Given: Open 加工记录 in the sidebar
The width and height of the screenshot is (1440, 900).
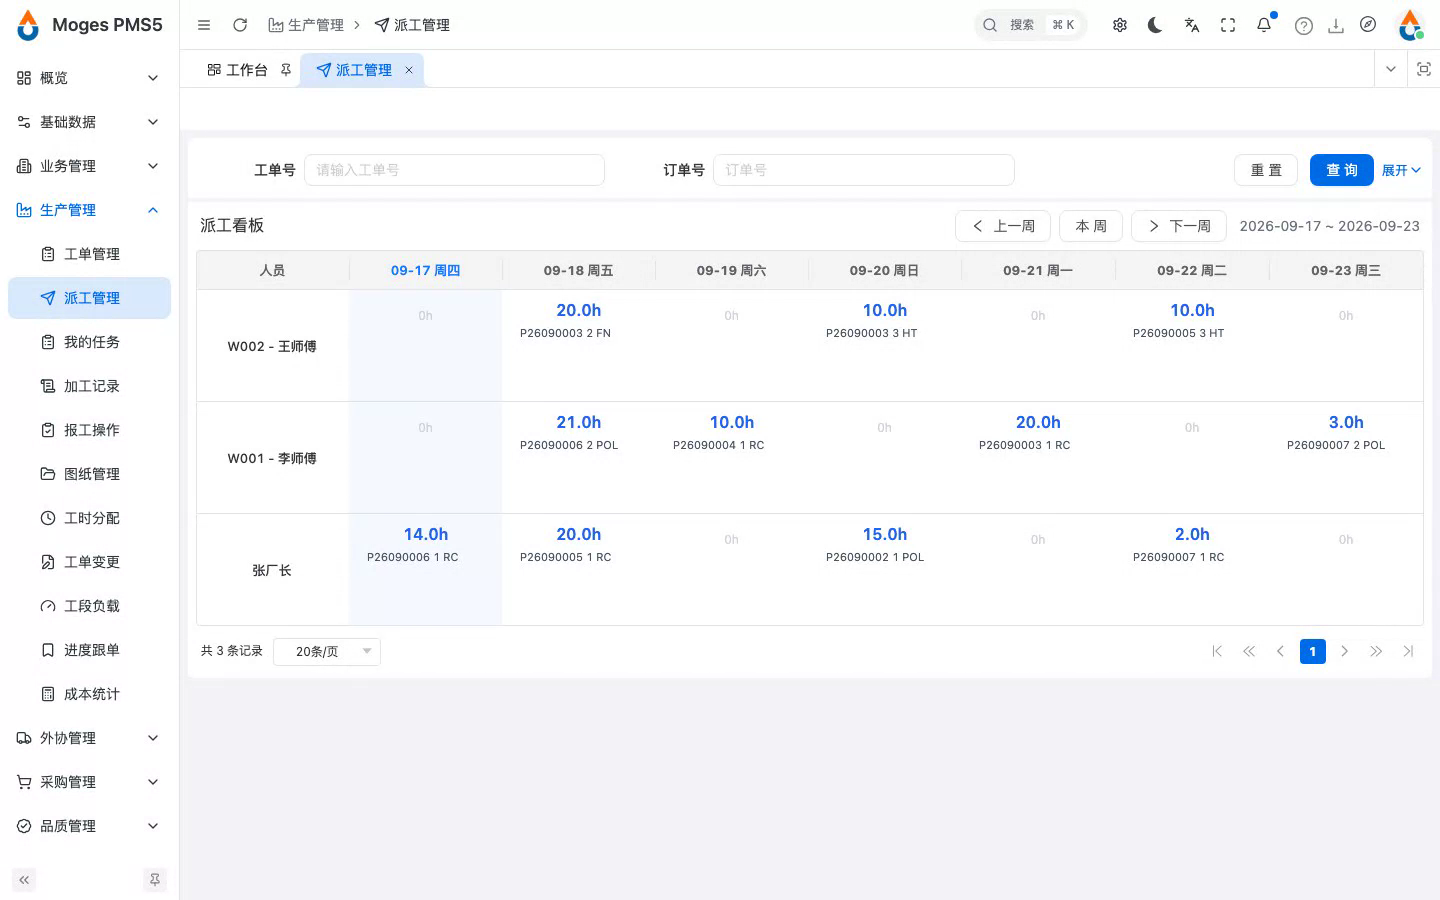Looking at the screenshot, I should [x=89, y=386].
